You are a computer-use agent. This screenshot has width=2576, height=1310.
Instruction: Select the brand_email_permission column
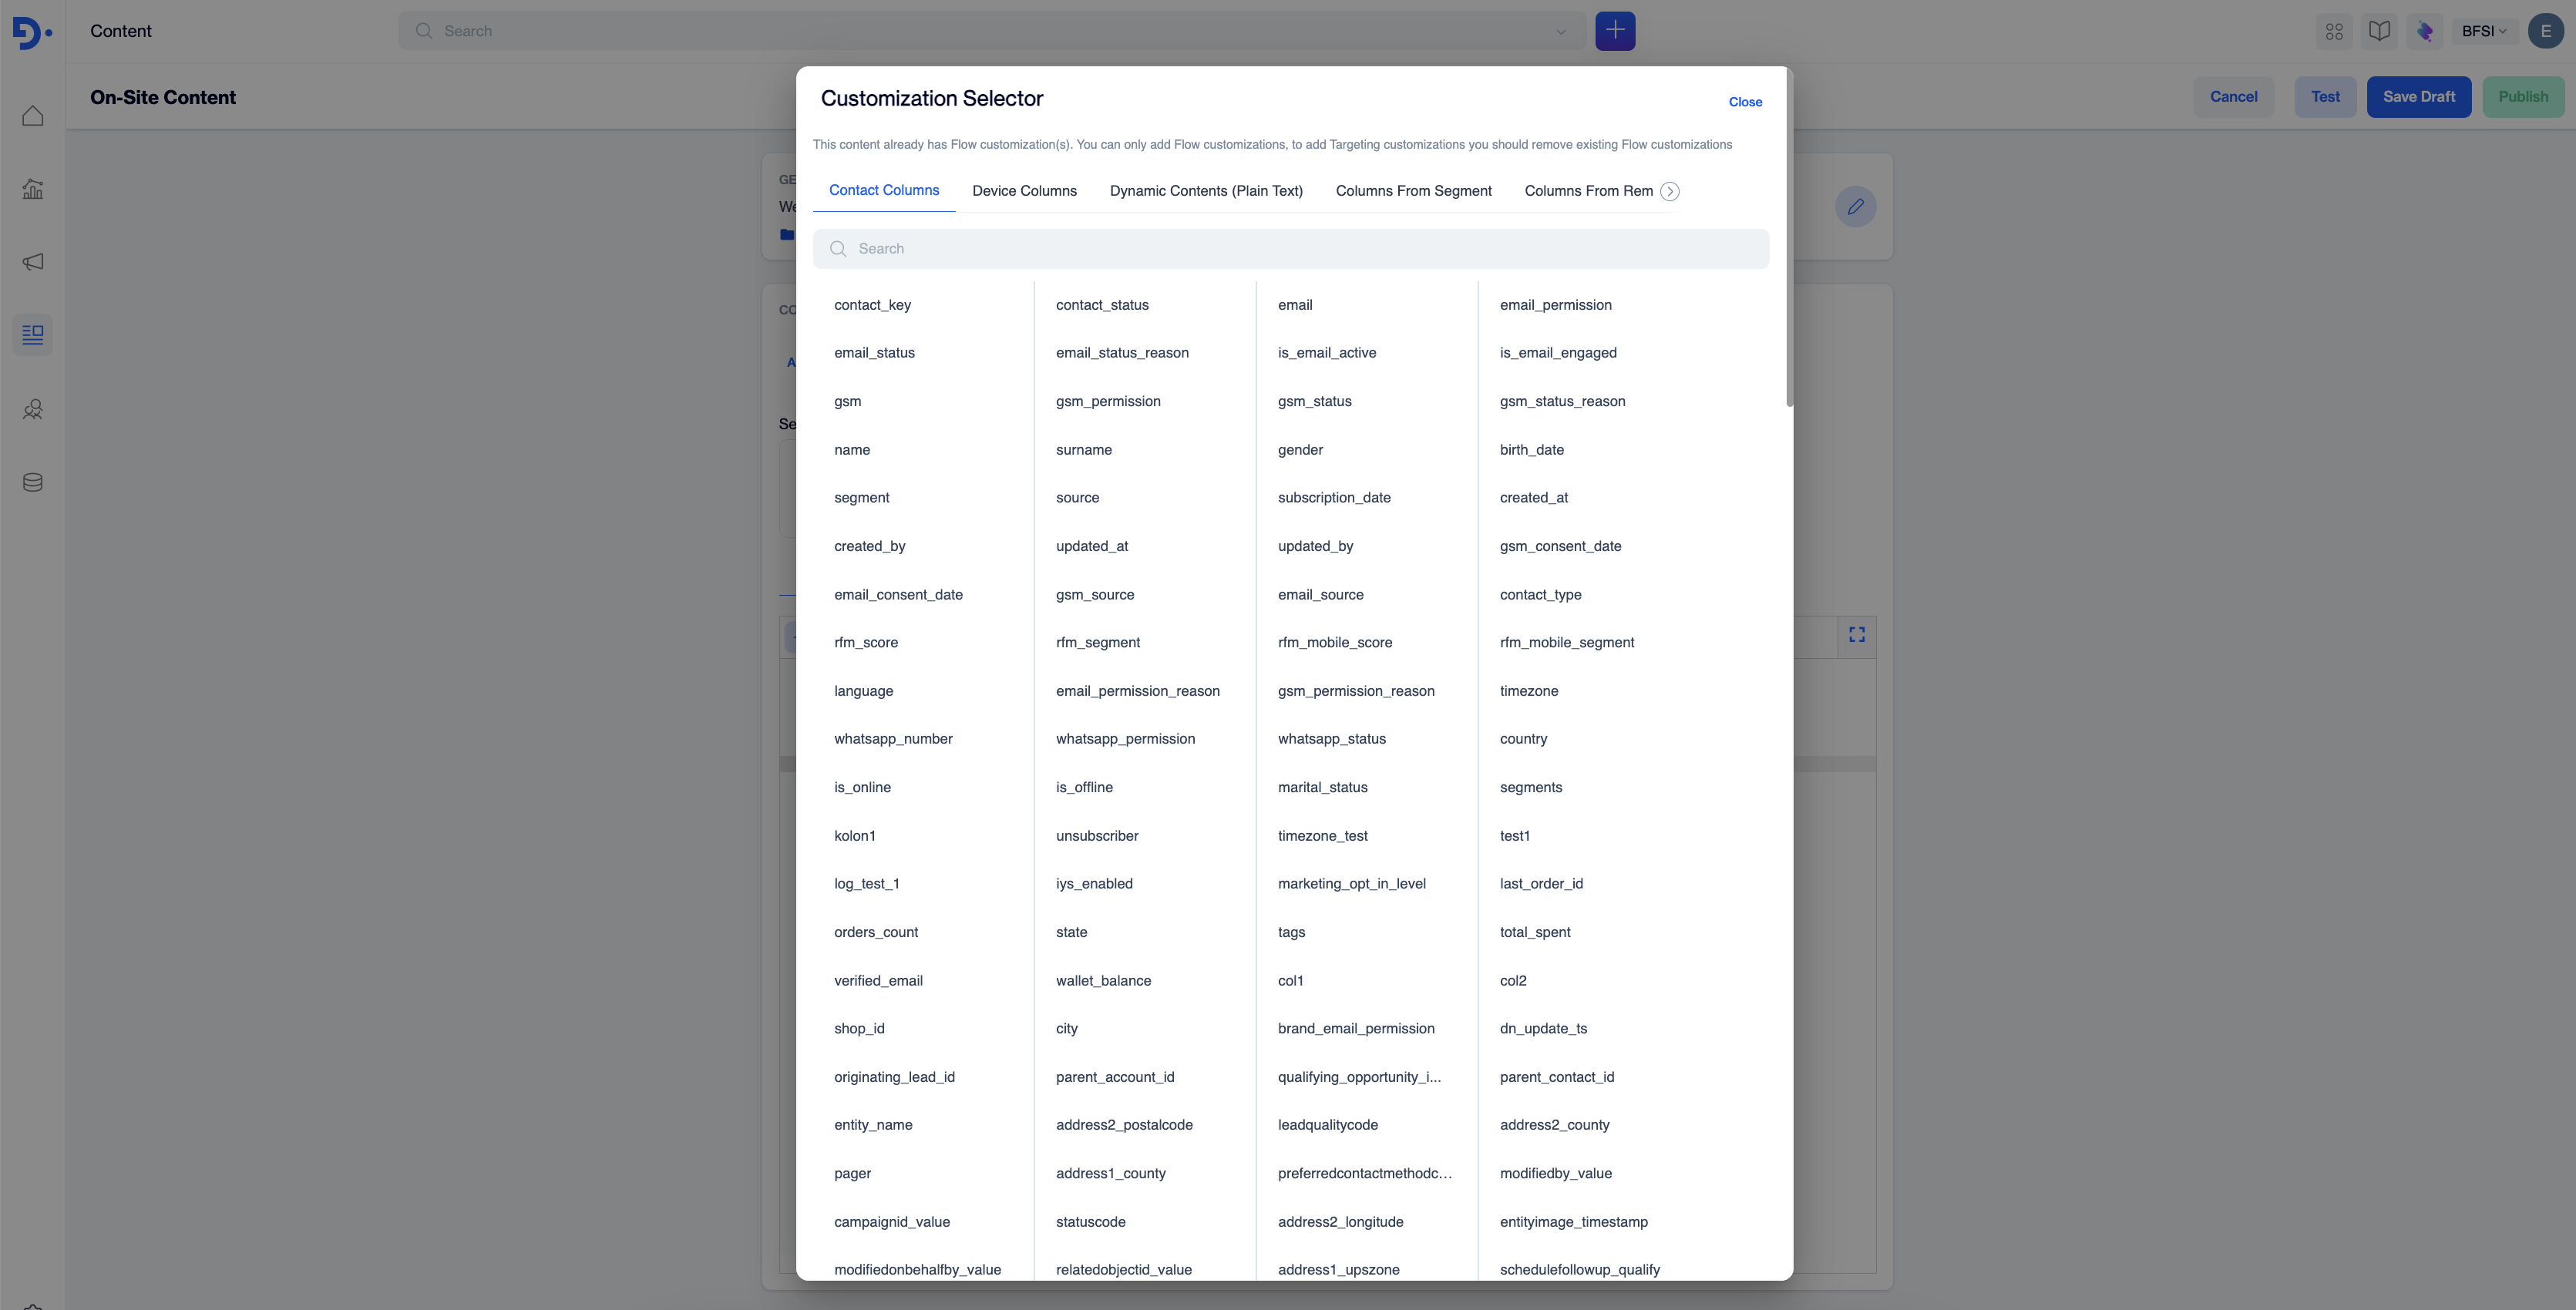pos(1356,1029)
